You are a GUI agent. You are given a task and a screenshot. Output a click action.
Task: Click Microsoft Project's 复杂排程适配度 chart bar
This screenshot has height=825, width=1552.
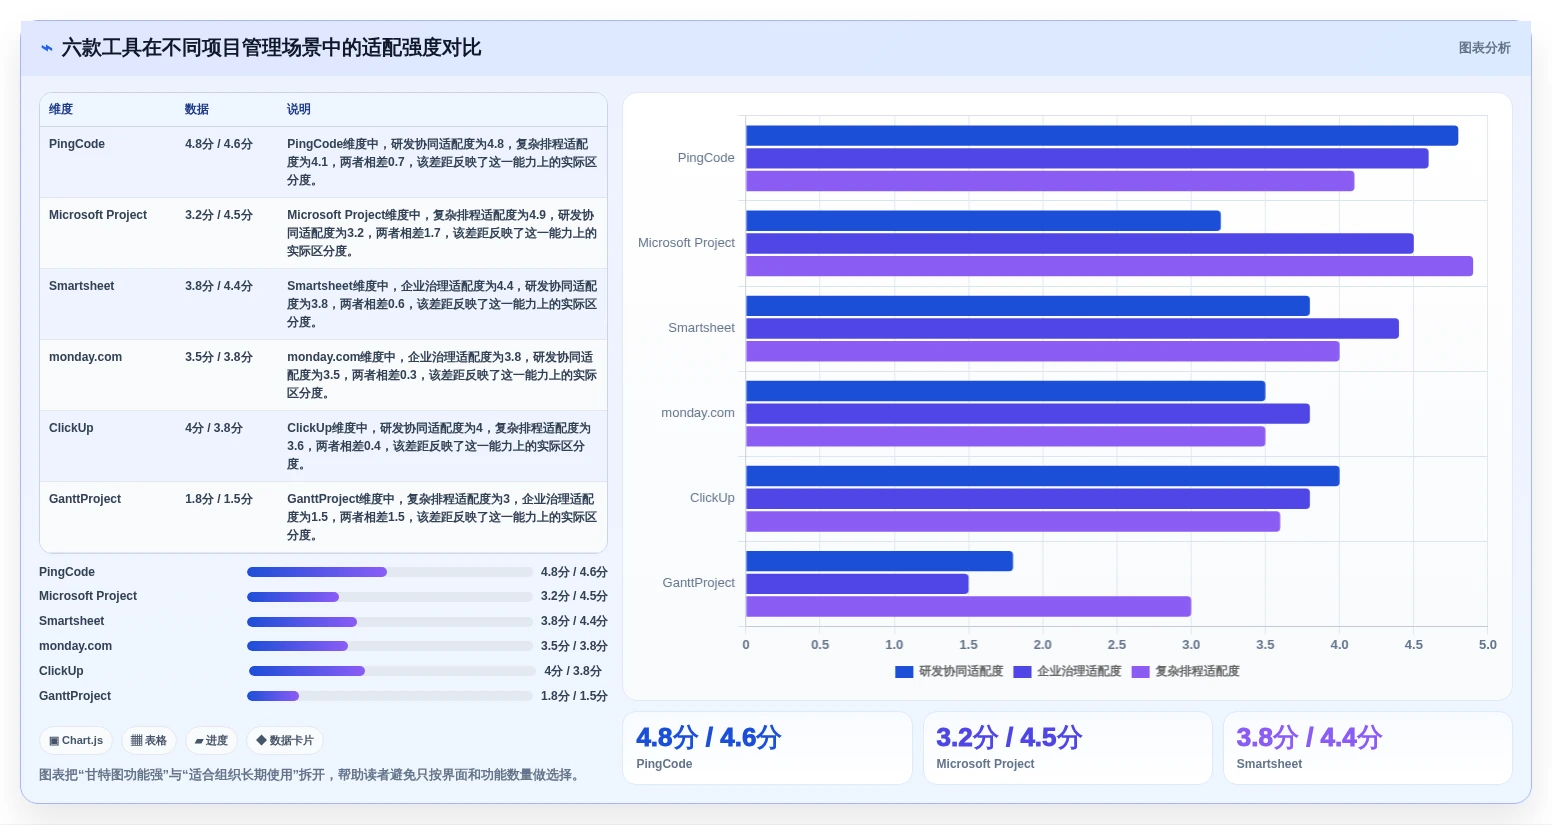click(1109, 266)
